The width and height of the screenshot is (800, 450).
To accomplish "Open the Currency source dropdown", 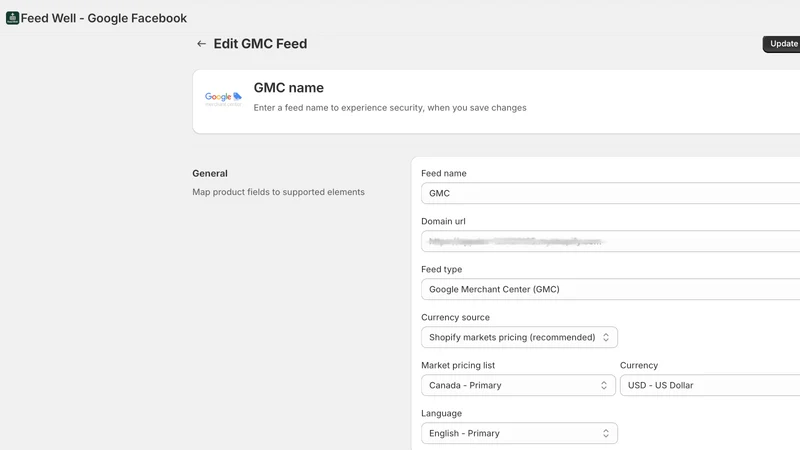I will point(519,337).
